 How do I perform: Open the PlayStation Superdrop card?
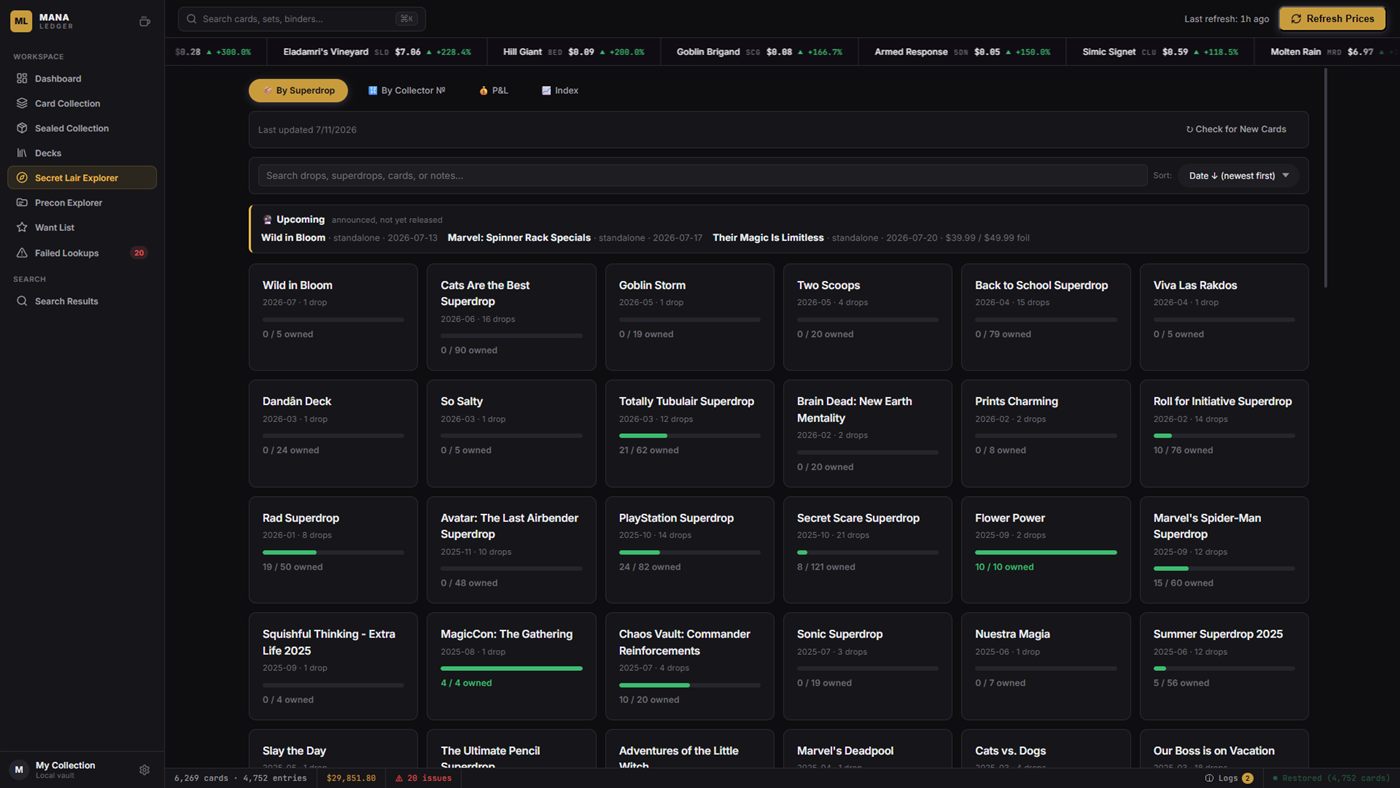pyautogui.click(x=689, y=550)
